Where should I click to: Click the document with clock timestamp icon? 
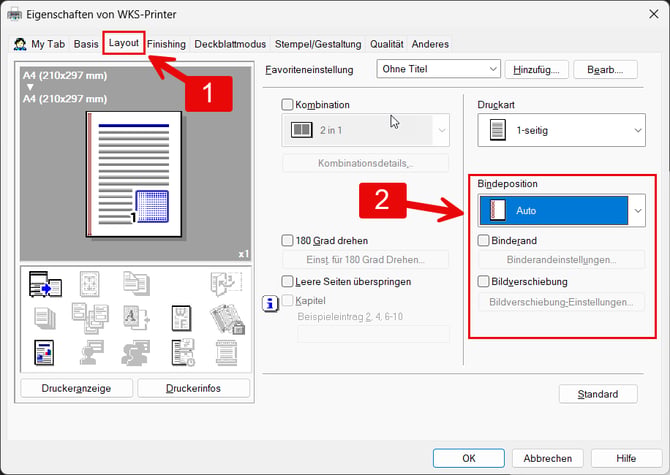tap(183, 352)
